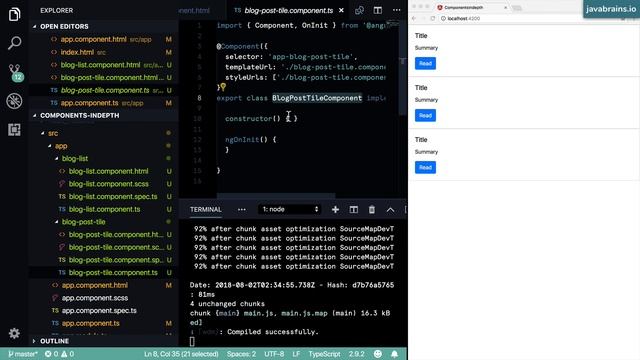Maximize terminal panel with chevron up icon
Image resolution: width=640 pixels, height=360 pixels.
click(x=390, y=209)
